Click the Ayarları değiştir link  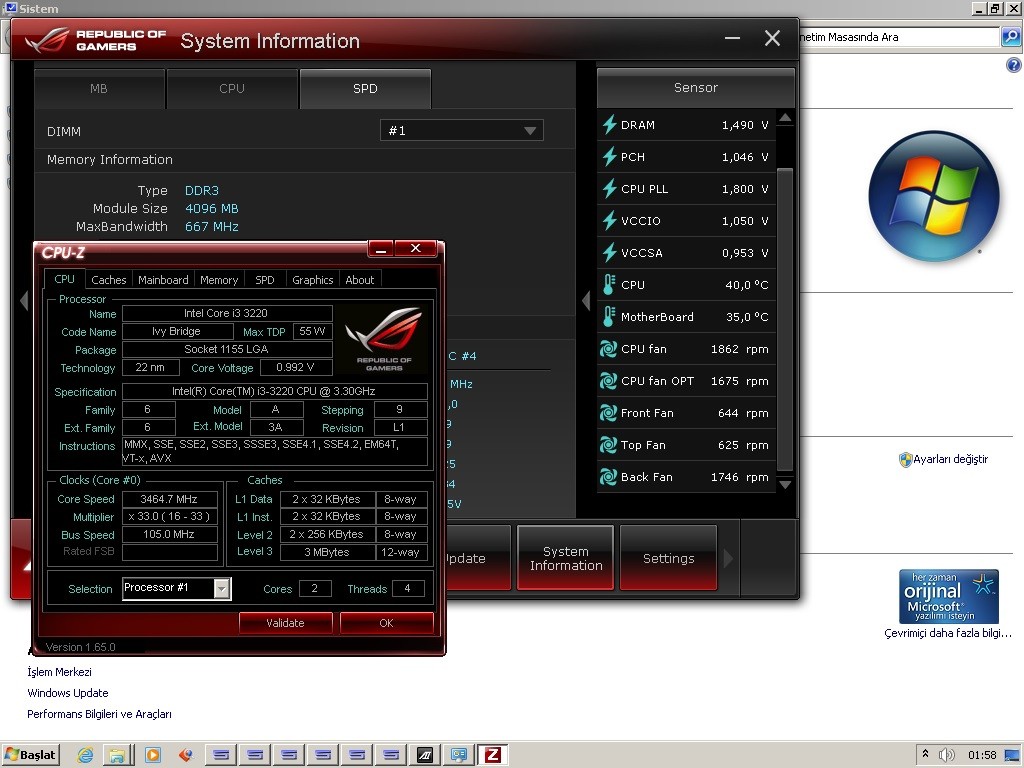pos(950,460)
